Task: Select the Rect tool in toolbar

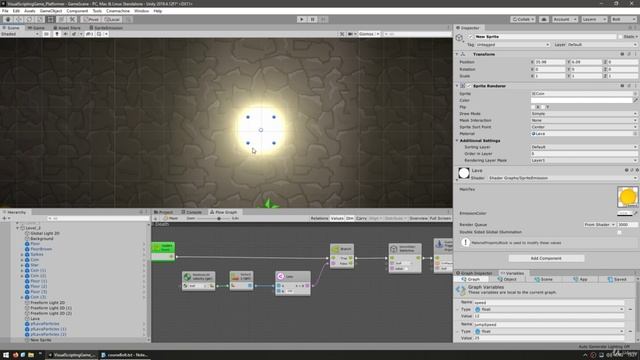Action: [50, 19]
